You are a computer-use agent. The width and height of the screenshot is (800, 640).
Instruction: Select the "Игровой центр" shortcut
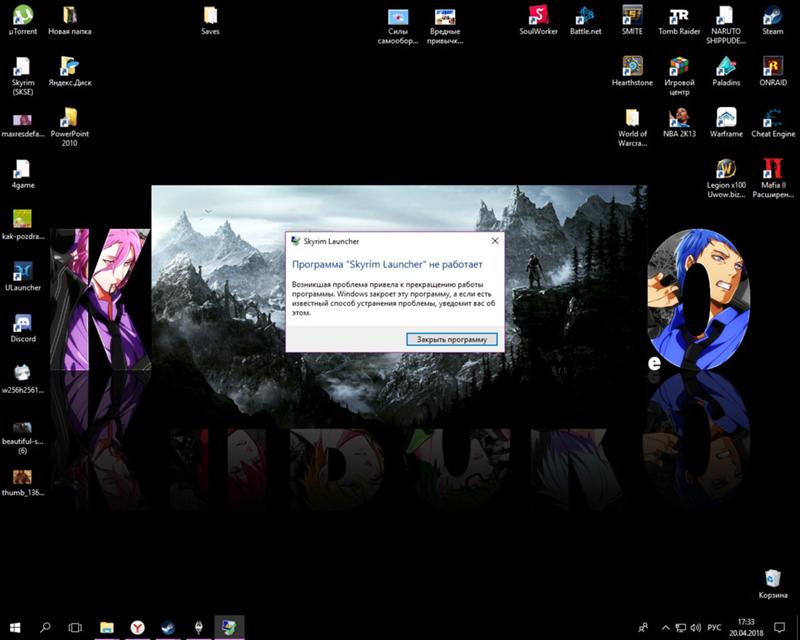coord(679,77)
